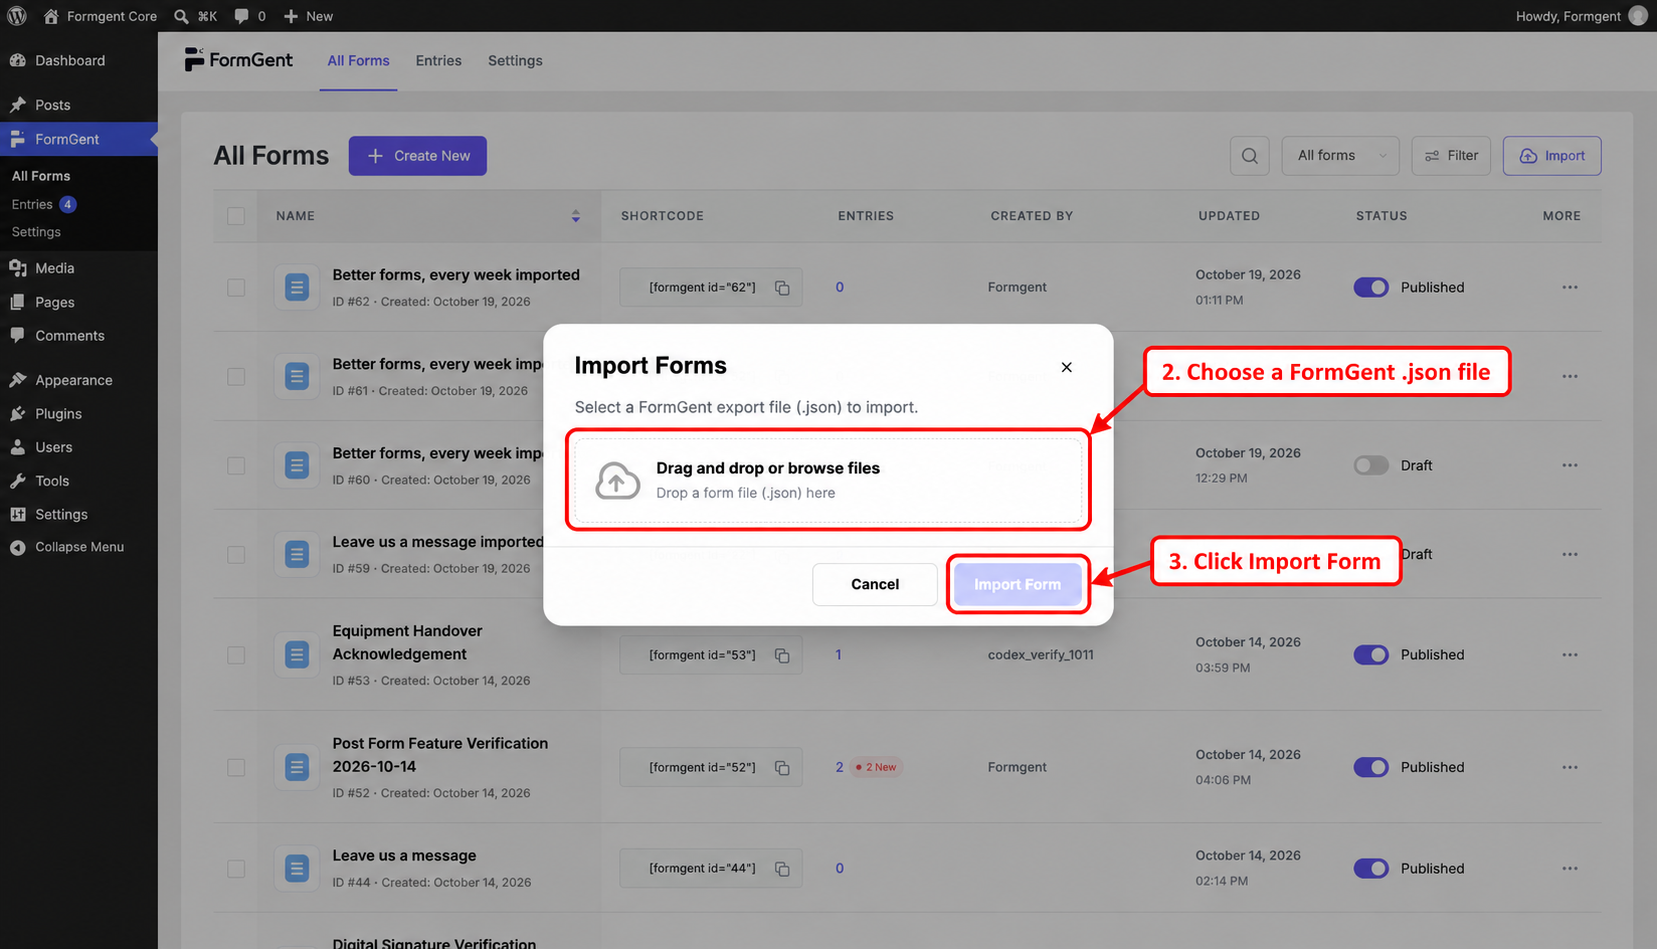Open the Formgent Core site home icon
The image size is (1657, 949).
click(51, 16)
